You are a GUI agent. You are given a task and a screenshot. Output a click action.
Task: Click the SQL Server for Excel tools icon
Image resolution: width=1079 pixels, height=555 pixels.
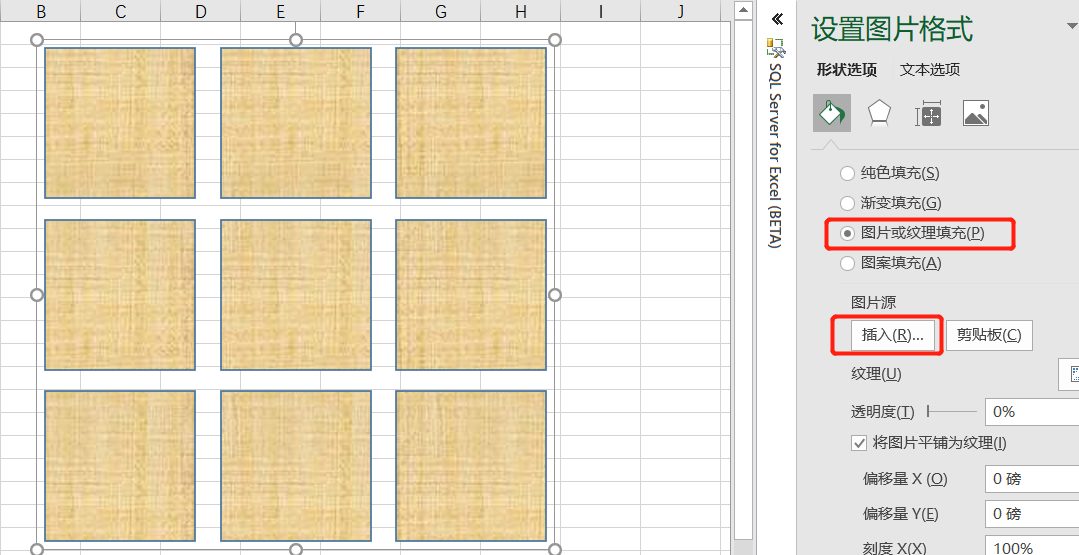776,47
